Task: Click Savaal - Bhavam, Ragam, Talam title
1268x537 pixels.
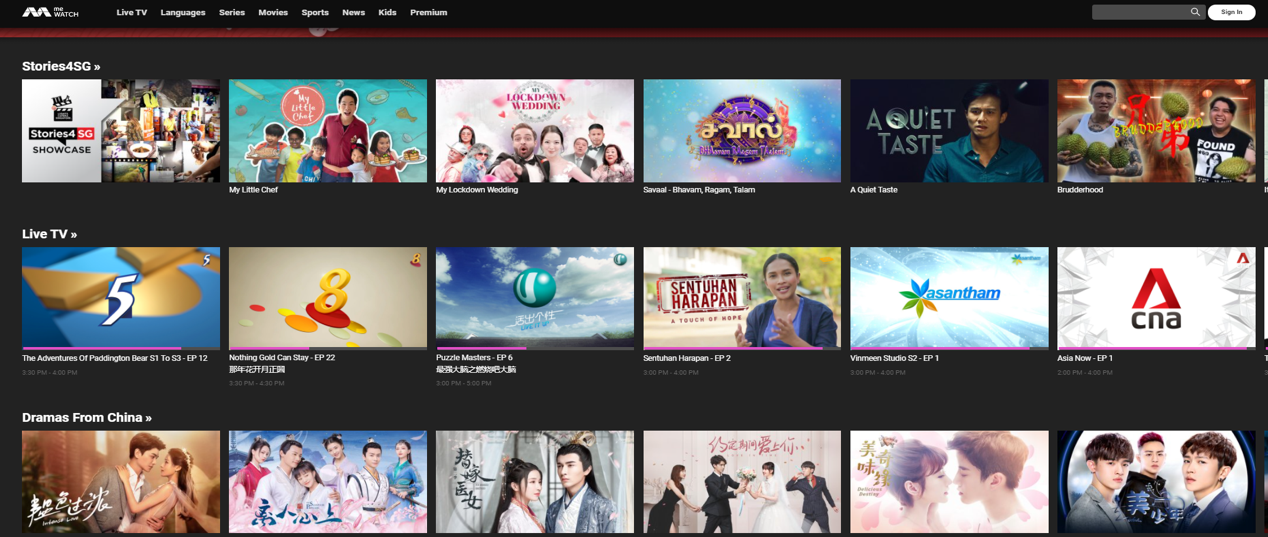Action: [699, 190]
